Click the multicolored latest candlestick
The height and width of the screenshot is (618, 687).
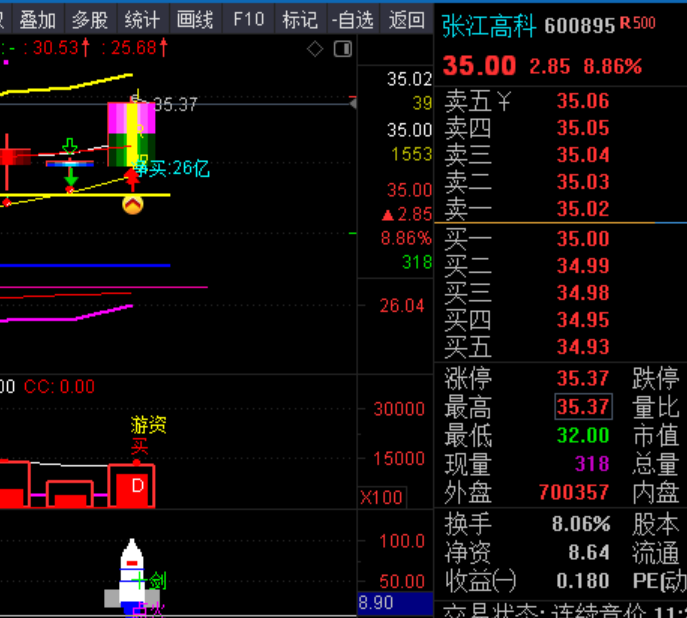click(131, 134)
